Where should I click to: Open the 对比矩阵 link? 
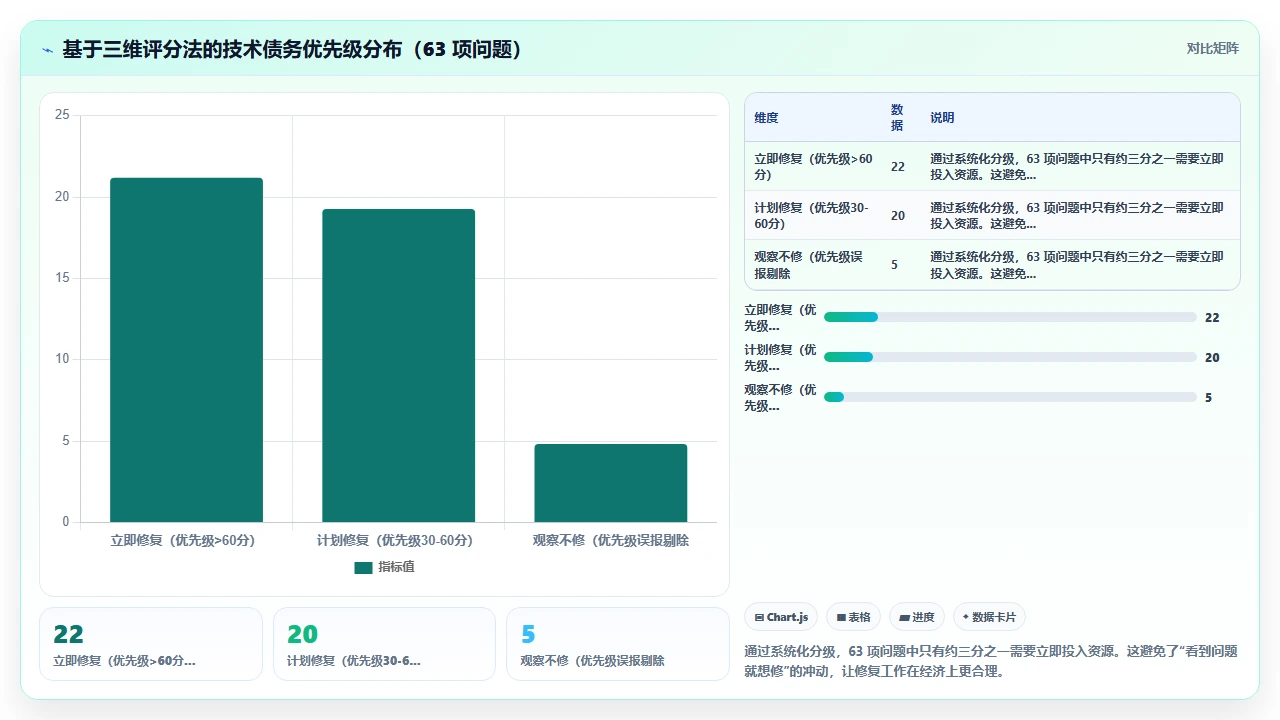pyautogui.click(x=1212, y=48)
